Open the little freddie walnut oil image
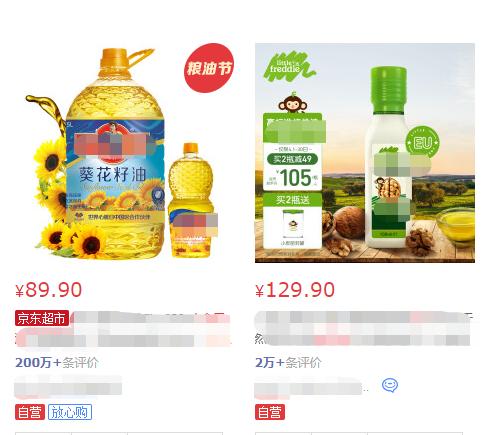Screen dimensions: 483x435 pyautogui.click(x=365, y=153)
